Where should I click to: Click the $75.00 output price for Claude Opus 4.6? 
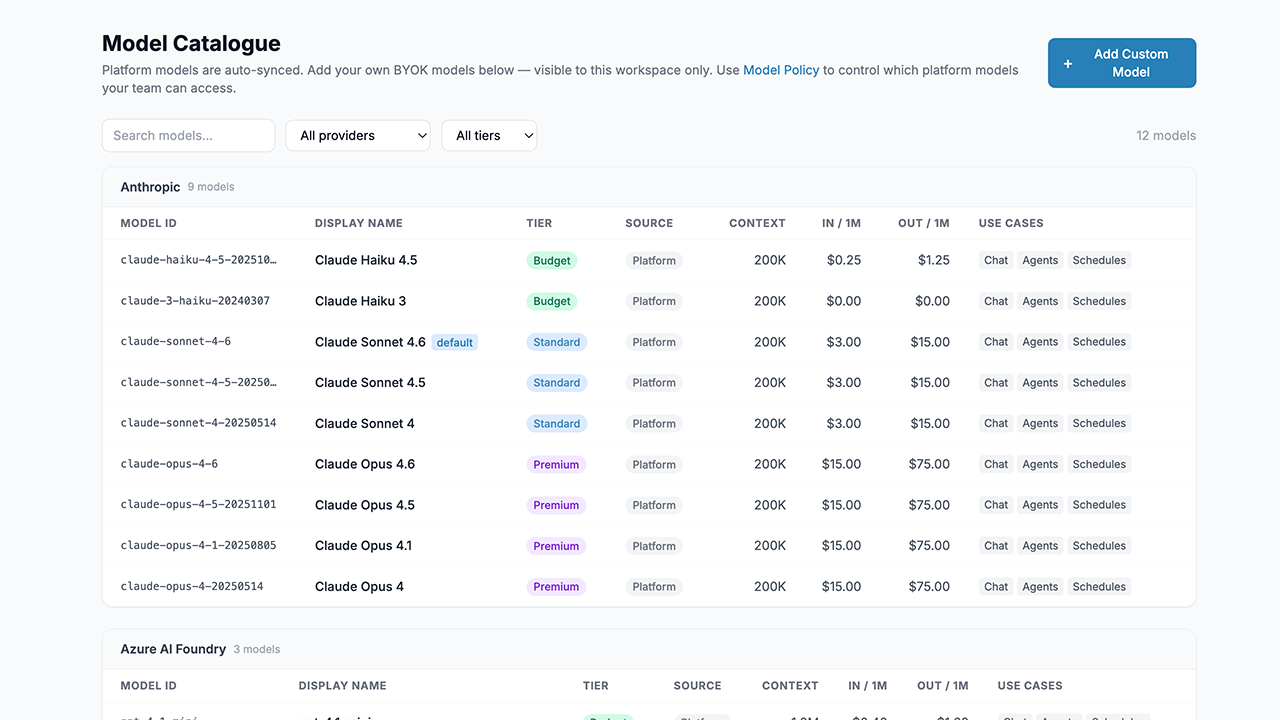tap(929, 464)
